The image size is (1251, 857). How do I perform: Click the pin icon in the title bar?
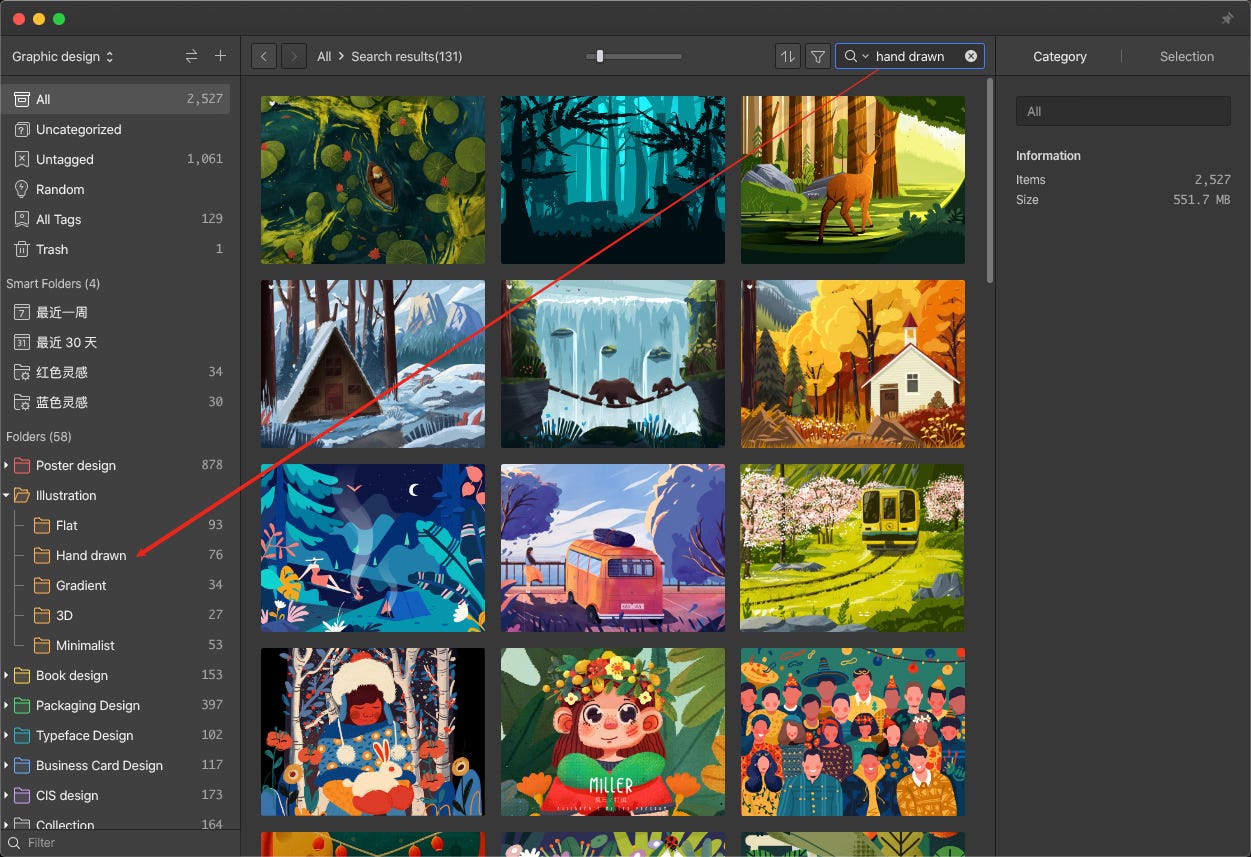tap(1228, 19)
